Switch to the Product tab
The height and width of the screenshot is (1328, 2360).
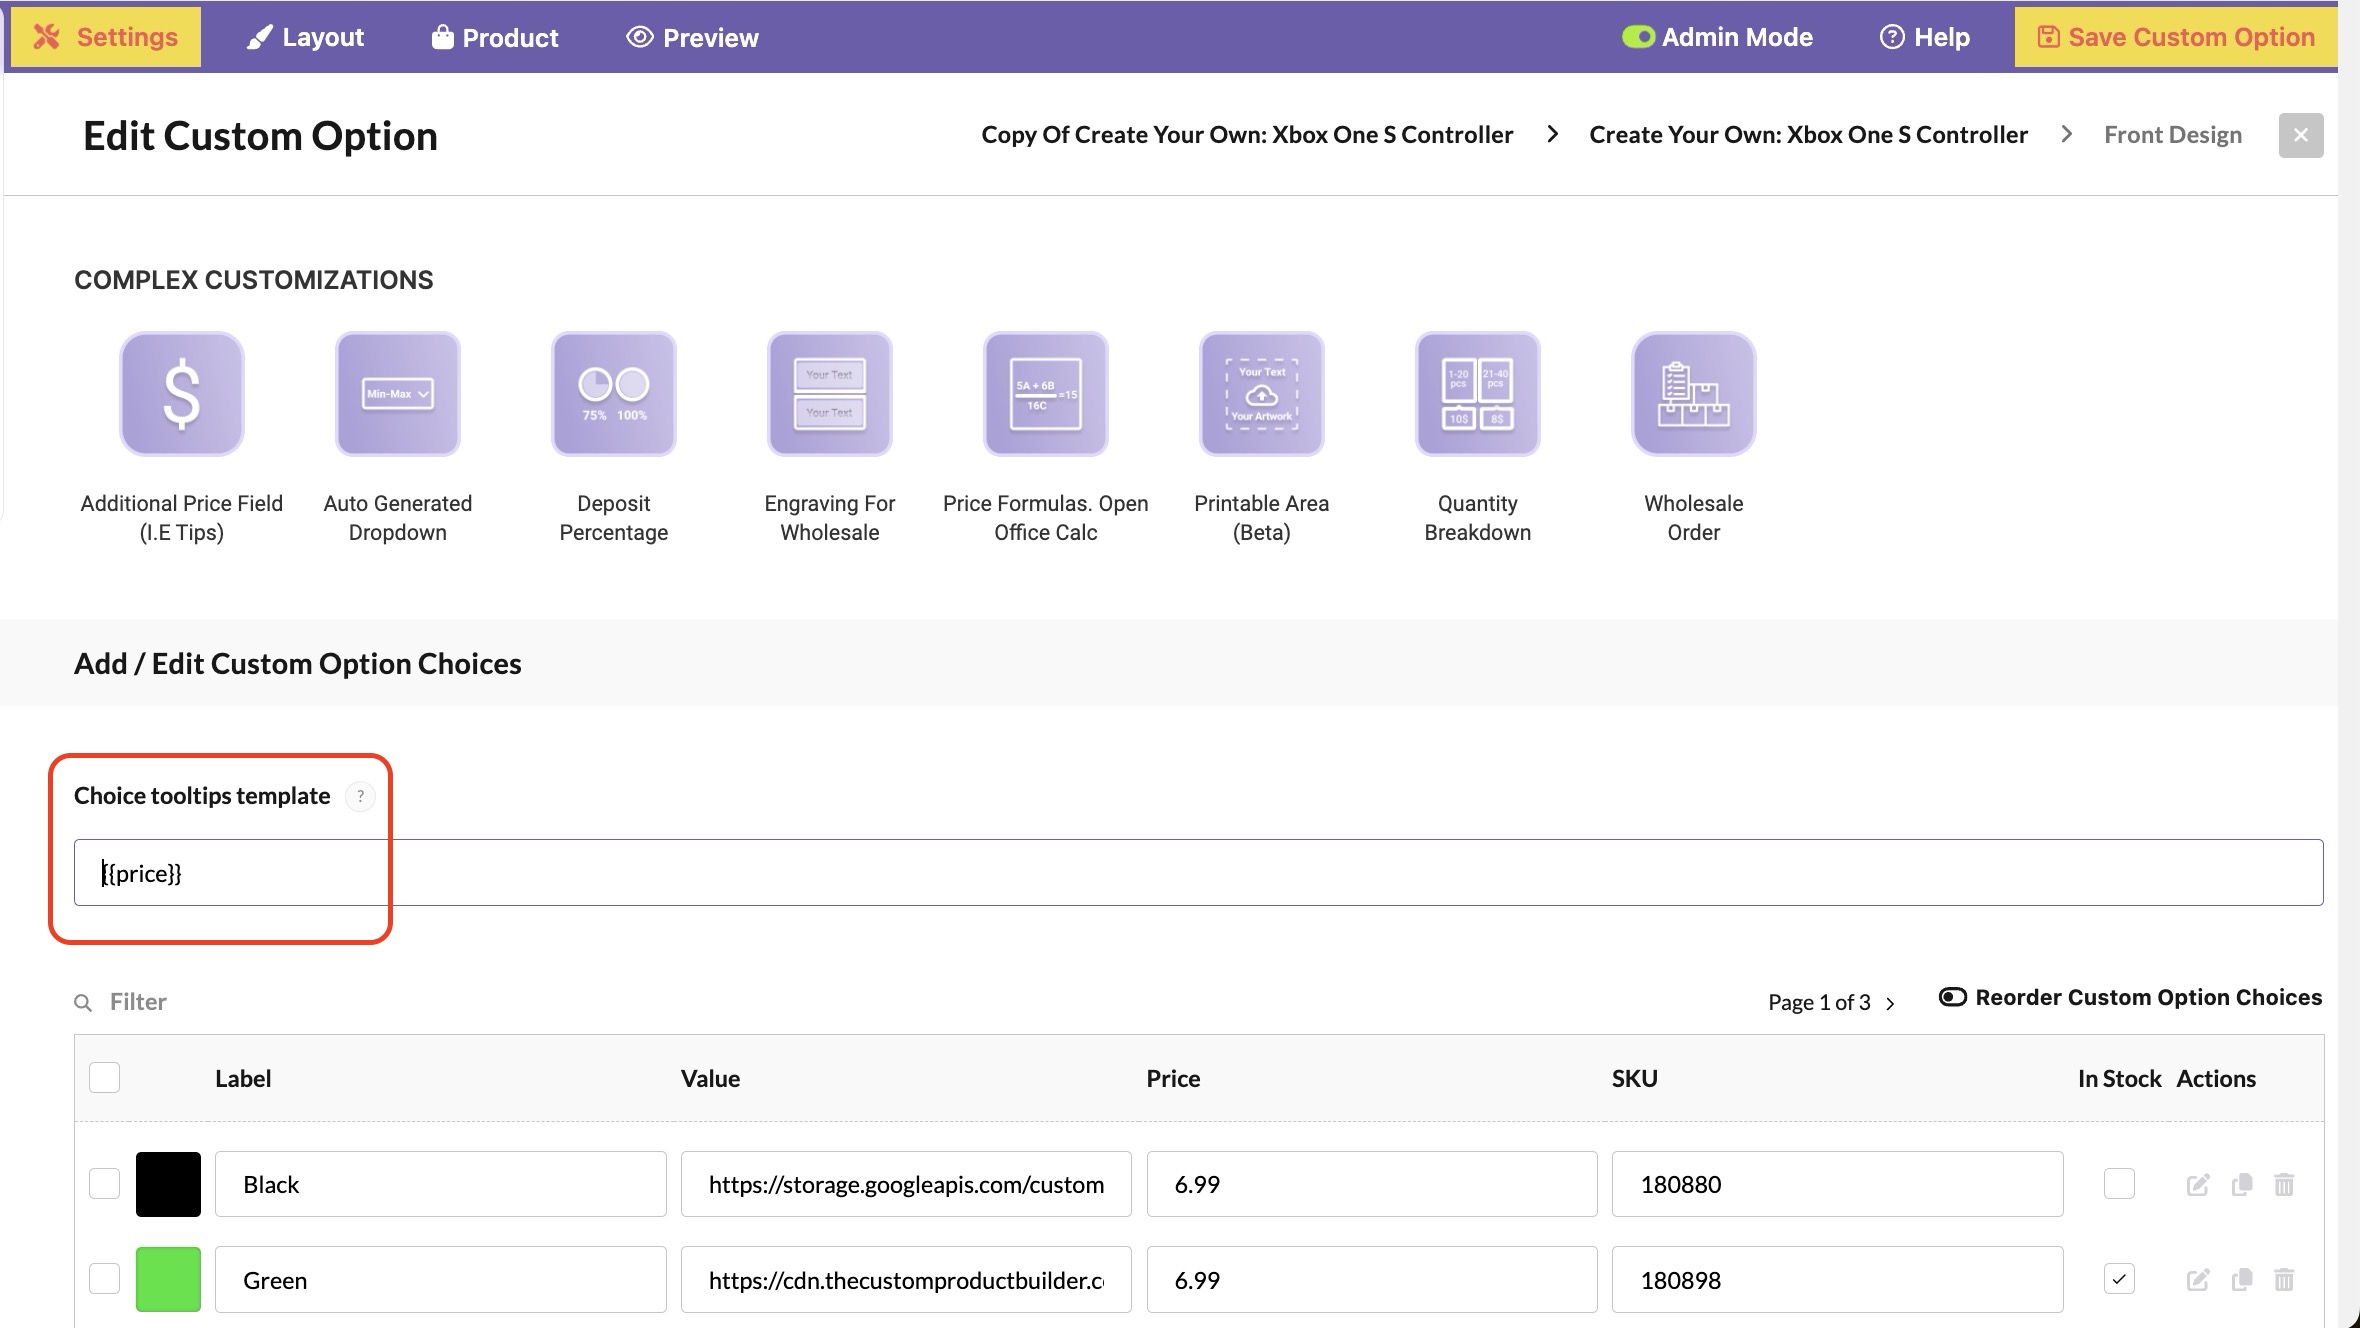(x=495, y=37)
